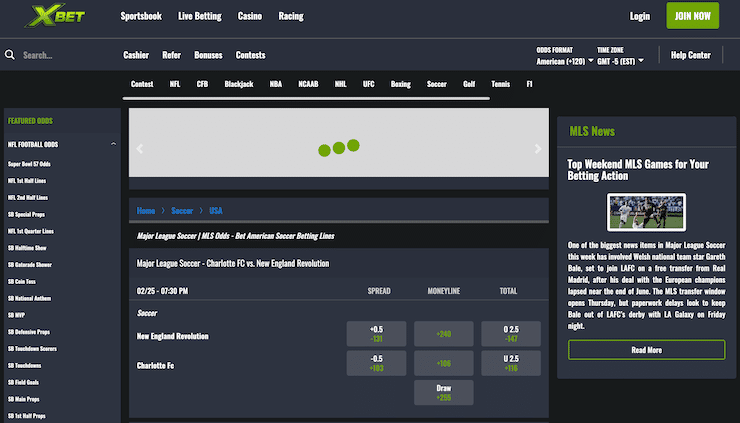The height and width of the screenshot is (423, 740).
Task: Open NFL 1st Half Lines
Action: [x=27, y=181]
